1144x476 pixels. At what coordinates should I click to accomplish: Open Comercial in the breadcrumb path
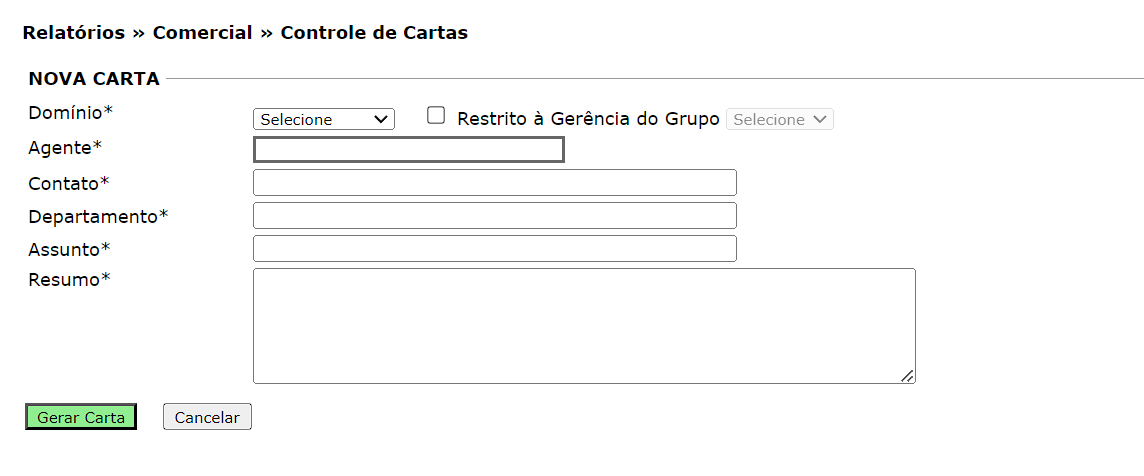tap(202, 33)
